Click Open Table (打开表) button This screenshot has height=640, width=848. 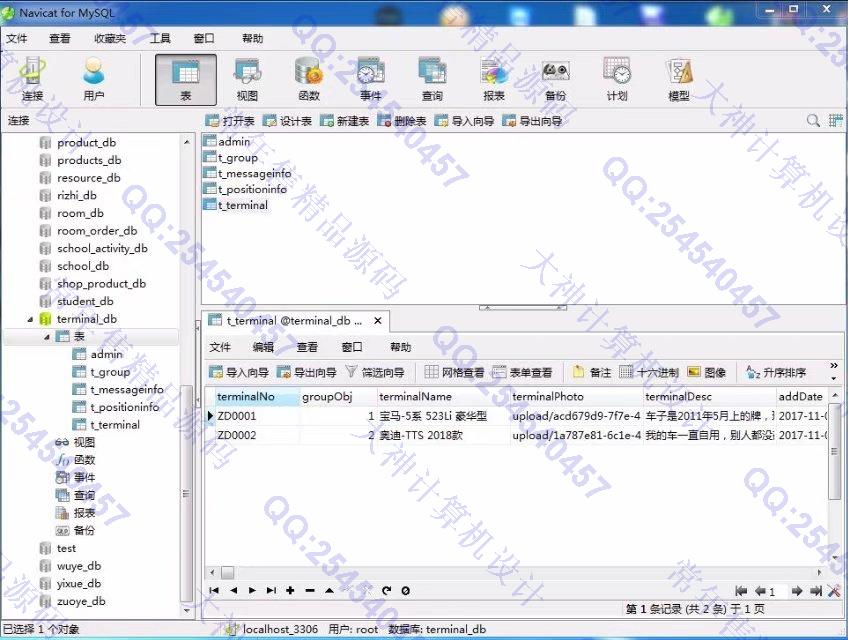230,121
